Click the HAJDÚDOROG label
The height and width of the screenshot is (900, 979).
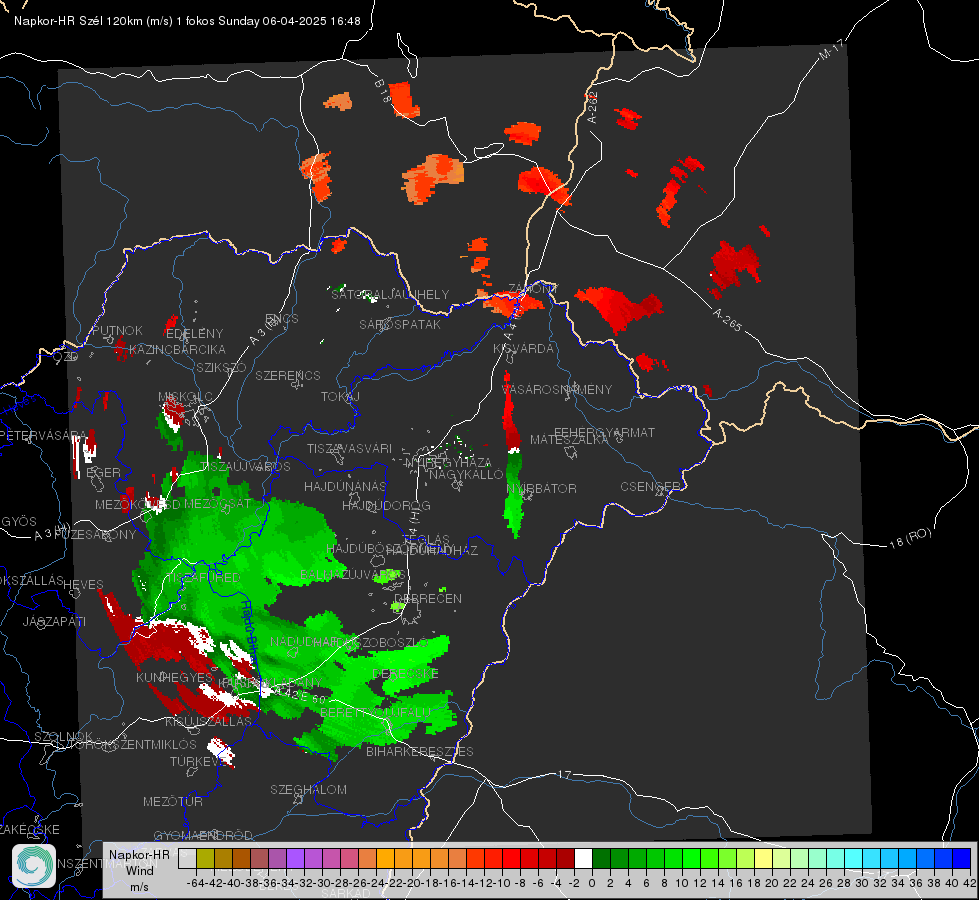pos(386,505)
